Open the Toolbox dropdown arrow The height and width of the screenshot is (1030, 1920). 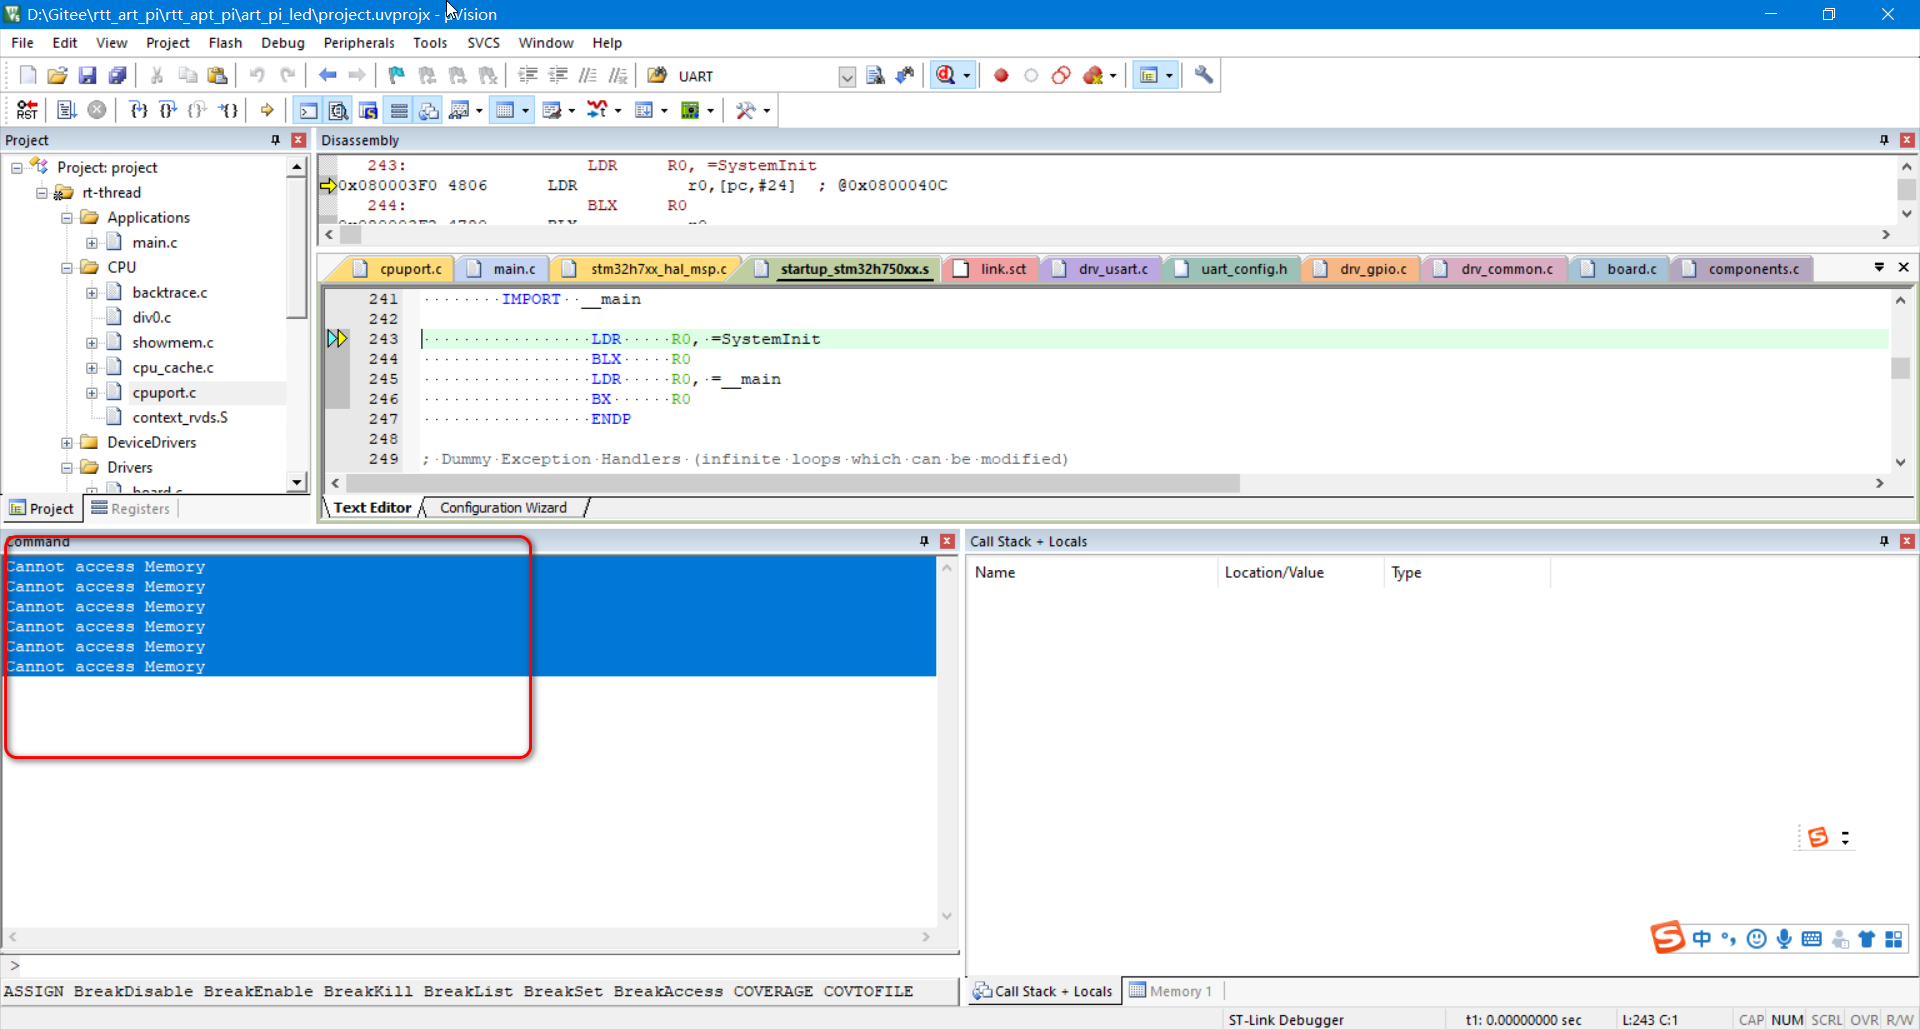(767, 111)
